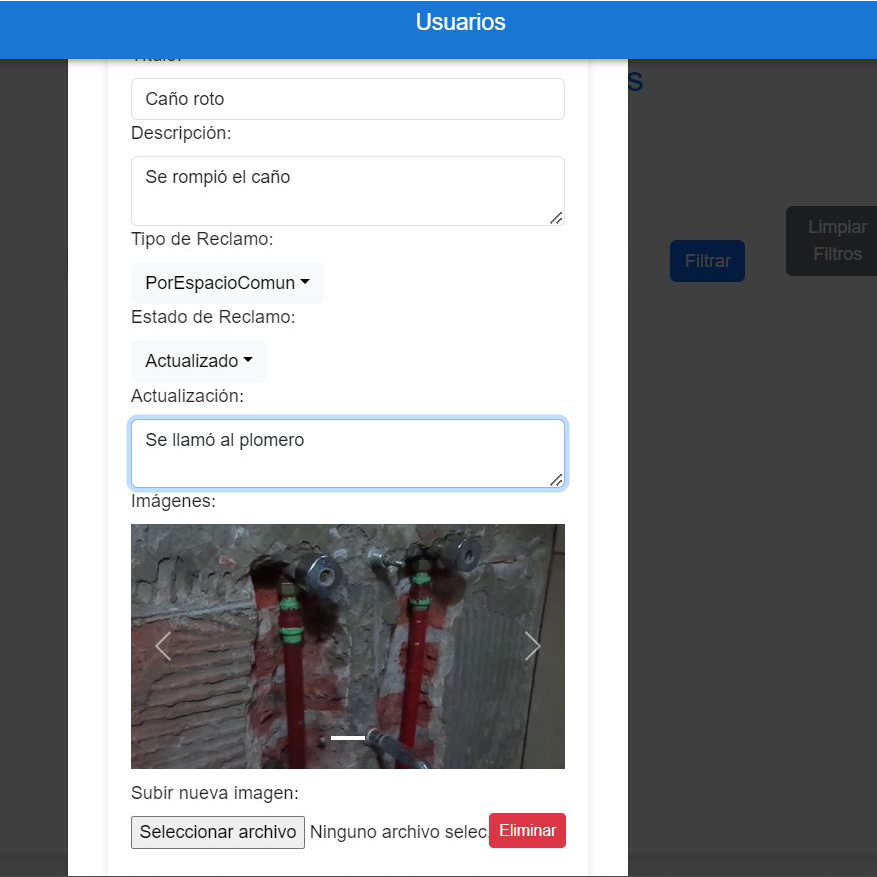Click the white carousel slide indicator

(x=348, y=738)
